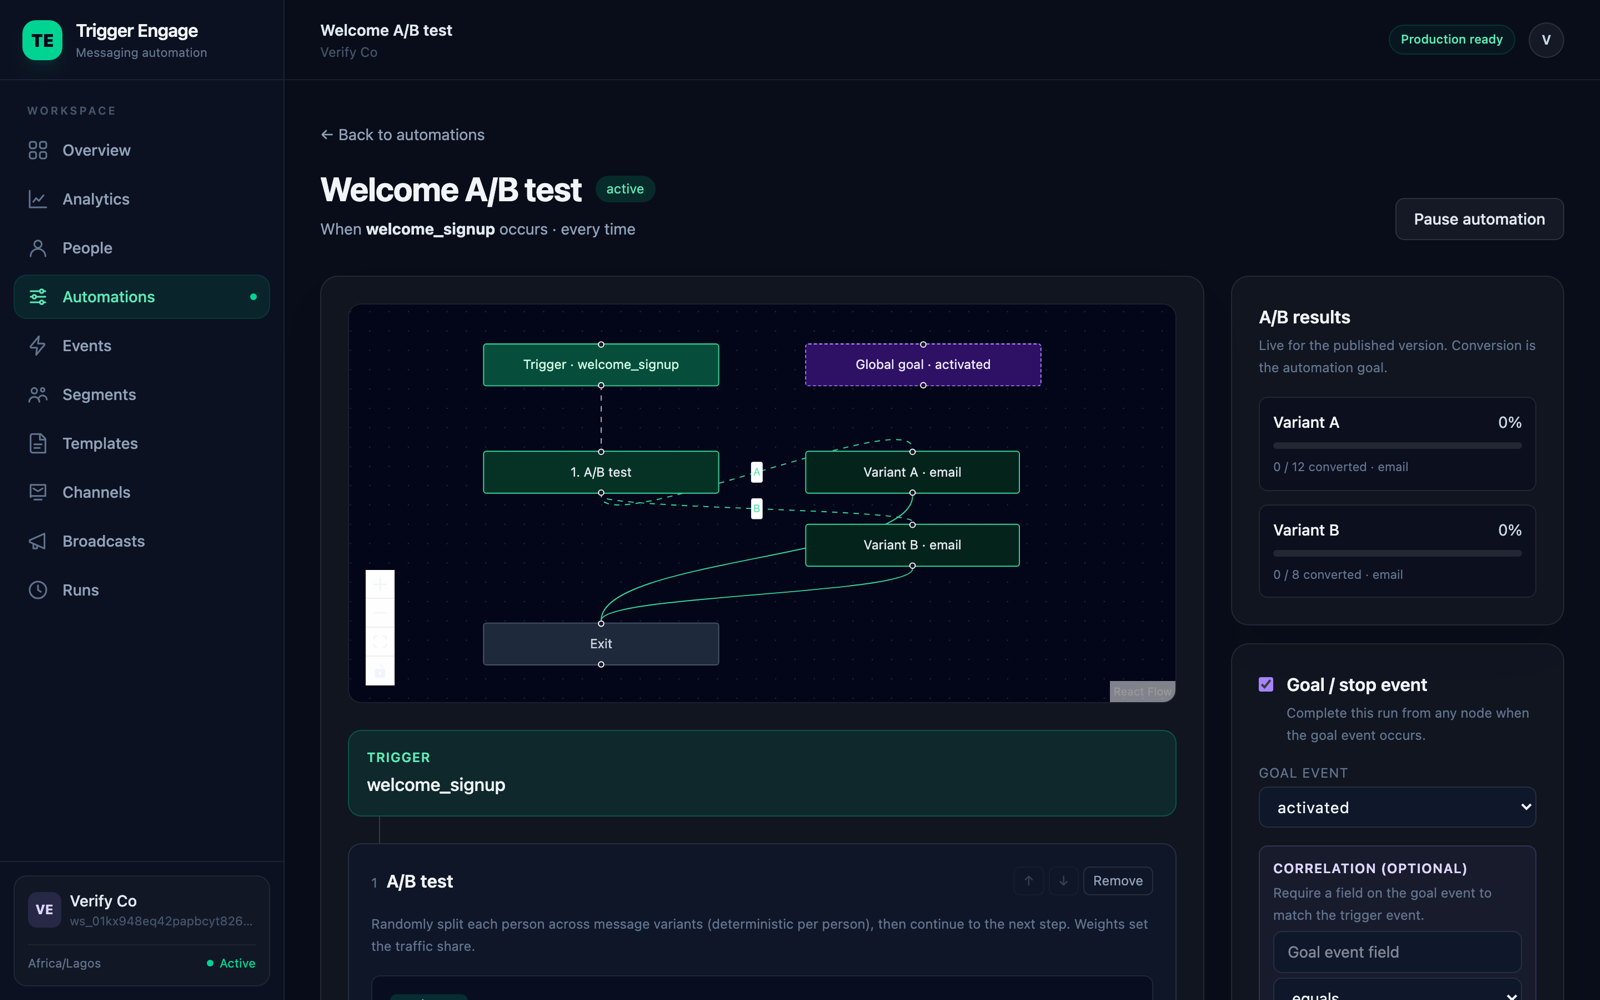Click the React Flow attribution link

coord(1142,692)
